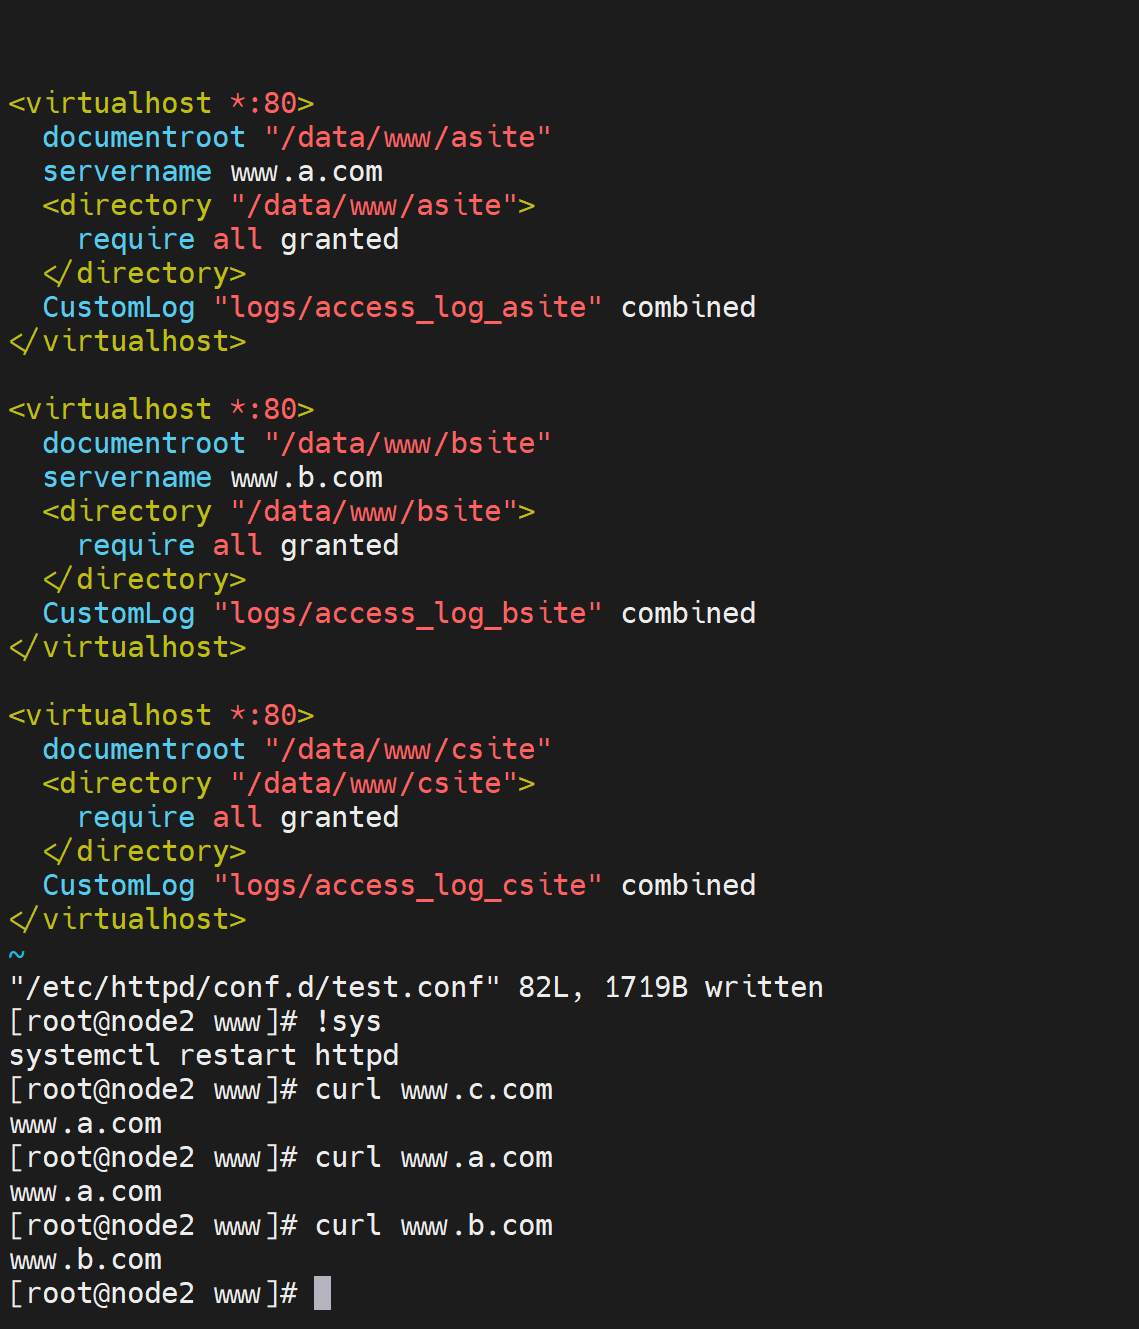Click the terminal cursor at the last prompt

click(x=322, y=1293)
